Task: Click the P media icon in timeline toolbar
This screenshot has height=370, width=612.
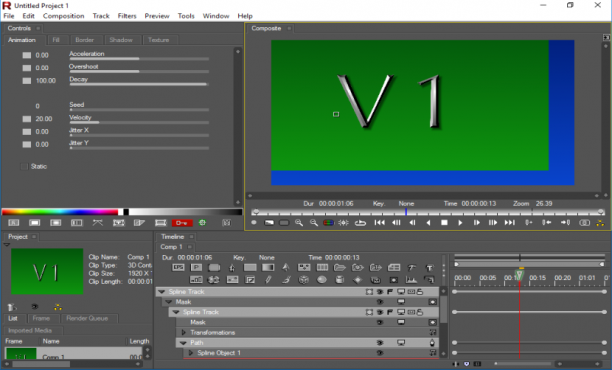Action: (196, 268)
